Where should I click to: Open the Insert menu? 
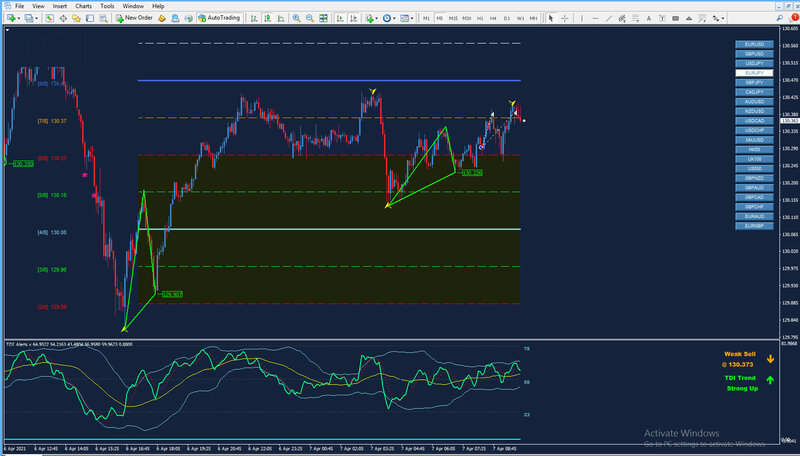tap(61, 6)
